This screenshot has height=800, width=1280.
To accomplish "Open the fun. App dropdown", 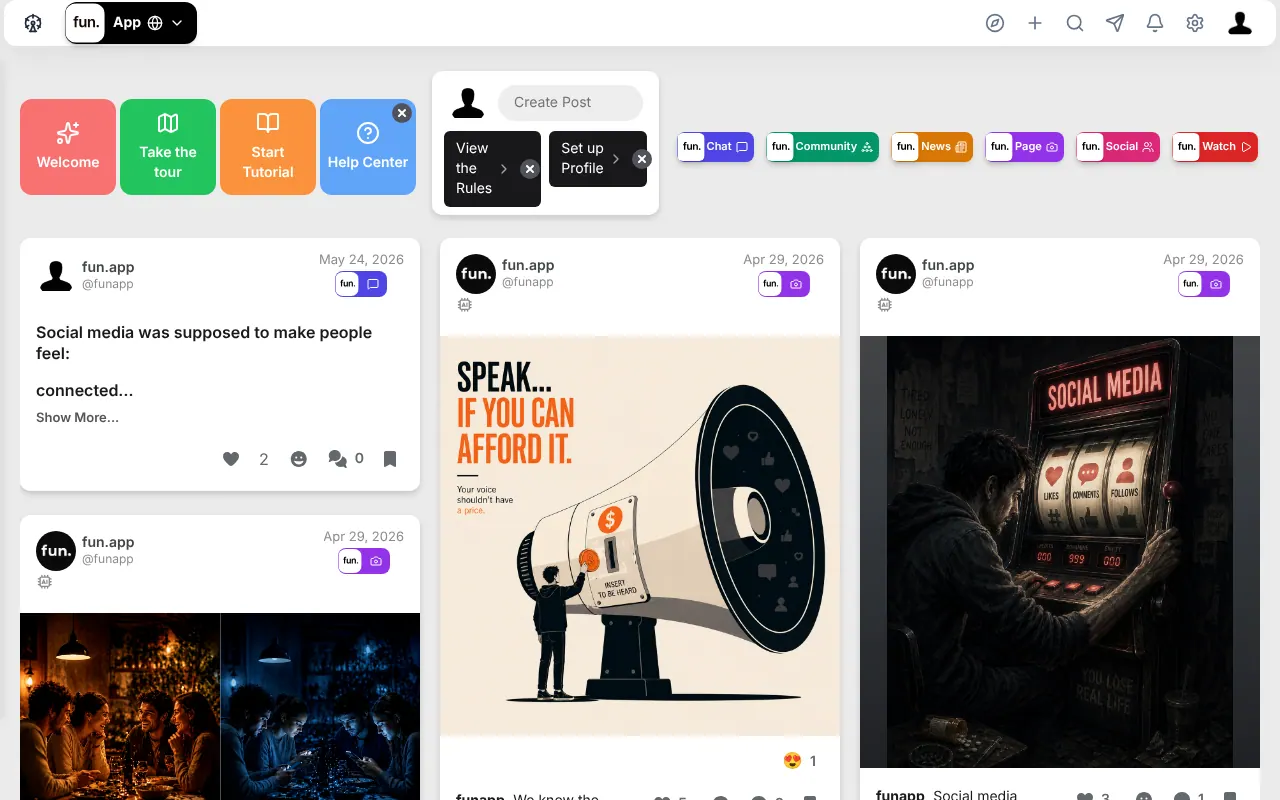I will point(131,23).
